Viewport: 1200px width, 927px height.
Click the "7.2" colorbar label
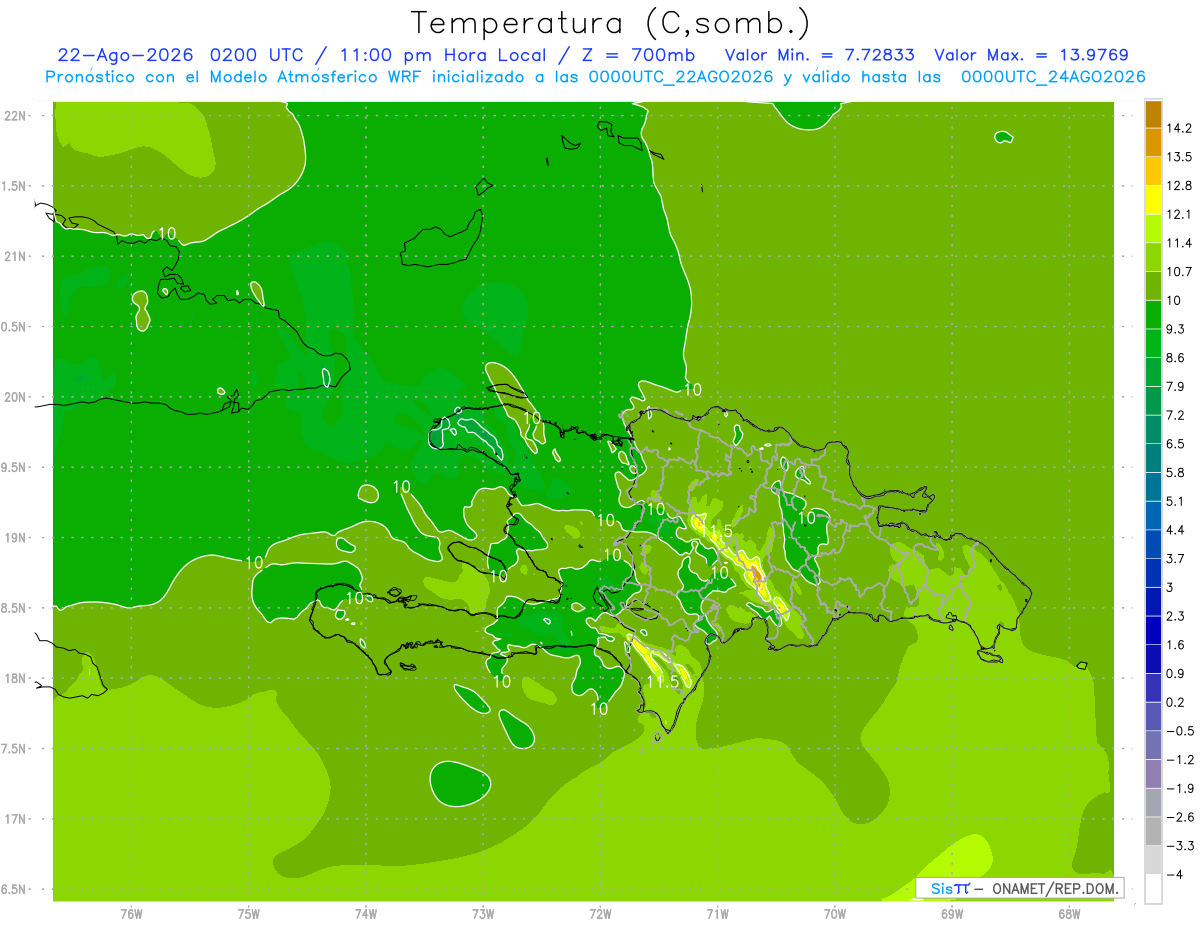(1175, 415)
